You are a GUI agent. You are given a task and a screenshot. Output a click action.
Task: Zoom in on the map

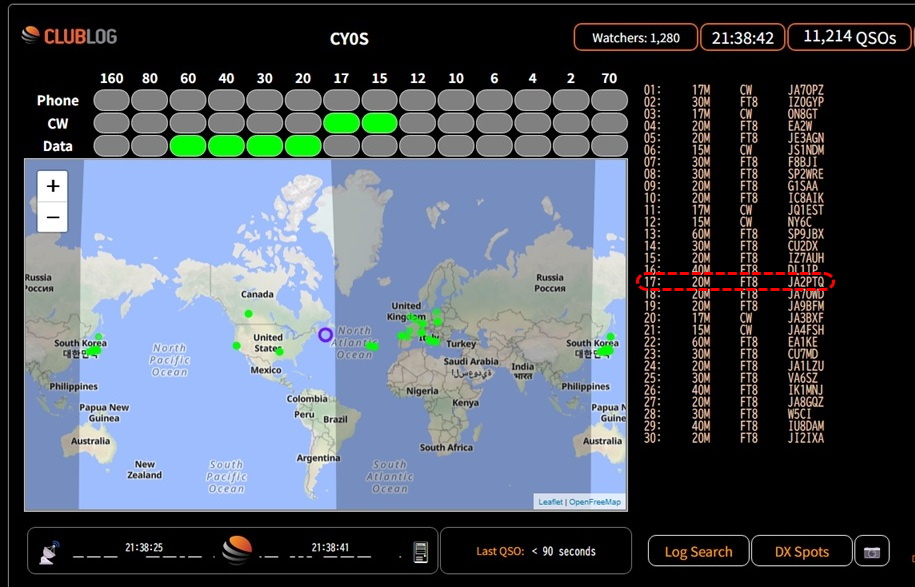pyautogui.click(x=53, y=186)
